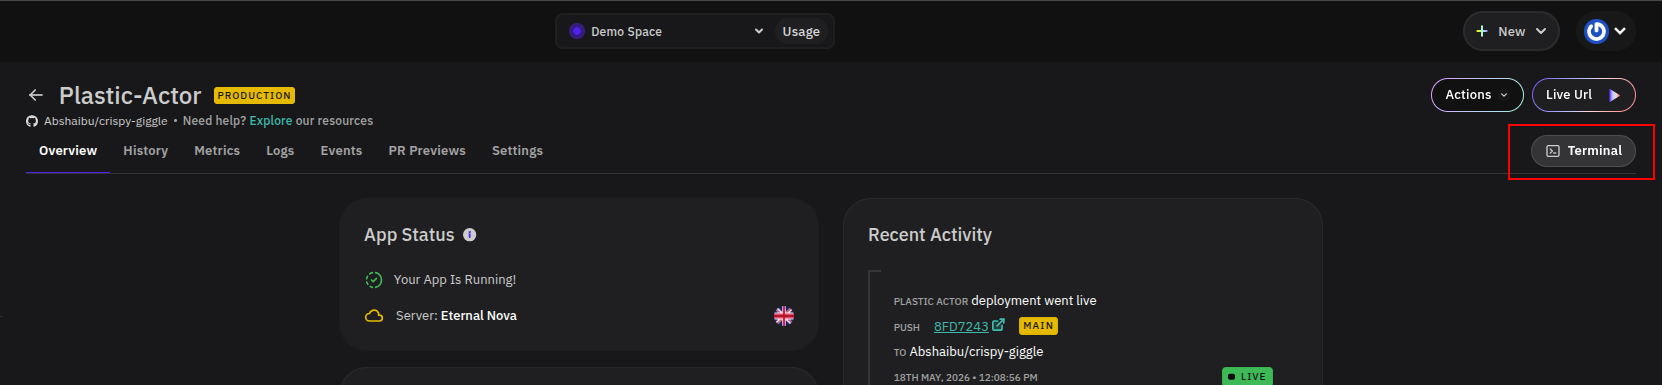
Task: Click the plus icon in New button
Action: tap(1482, 31)
